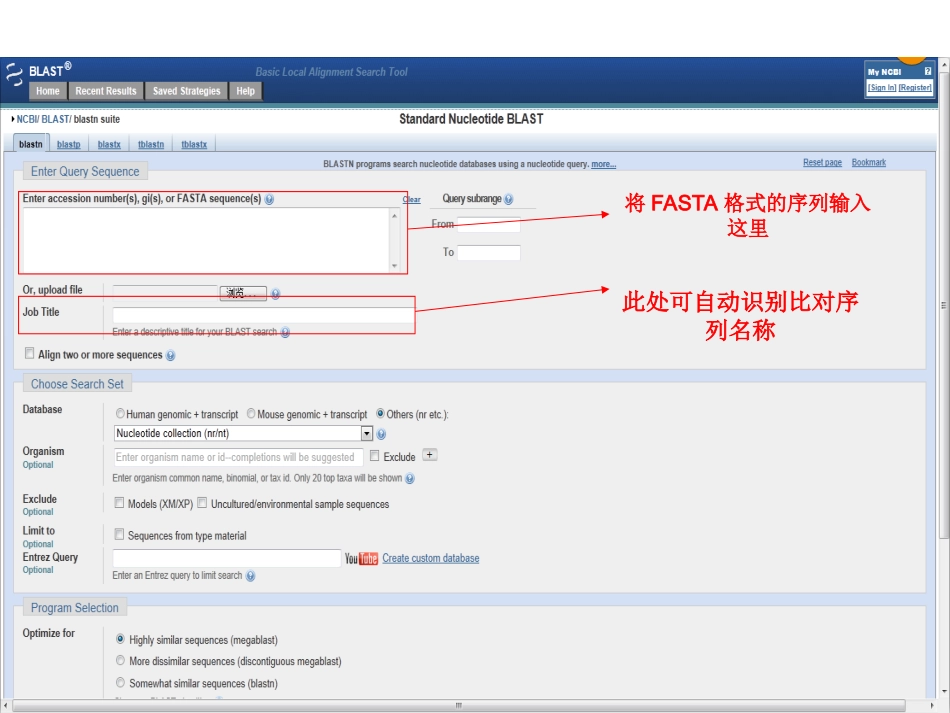Click Sign In link
The height and width of the screenshot is (713, 950).
[882, 88]
